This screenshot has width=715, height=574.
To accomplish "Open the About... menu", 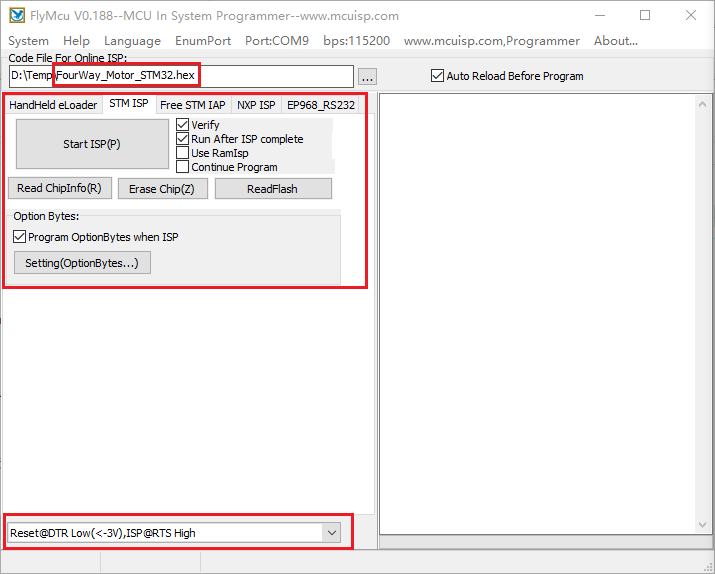I will click(616, 41).
